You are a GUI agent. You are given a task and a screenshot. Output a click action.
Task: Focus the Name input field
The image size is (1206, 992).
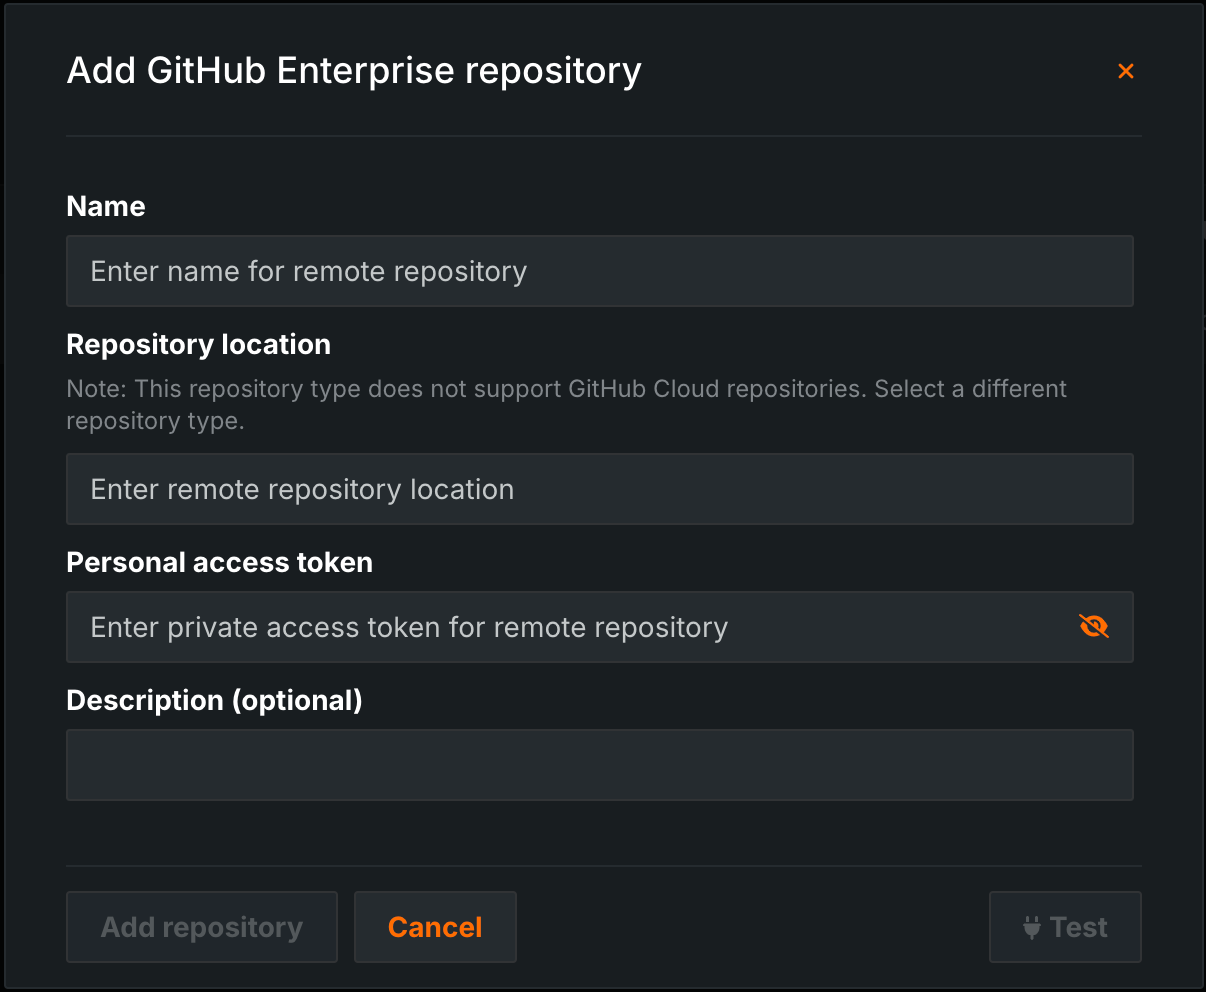point(600,271)
